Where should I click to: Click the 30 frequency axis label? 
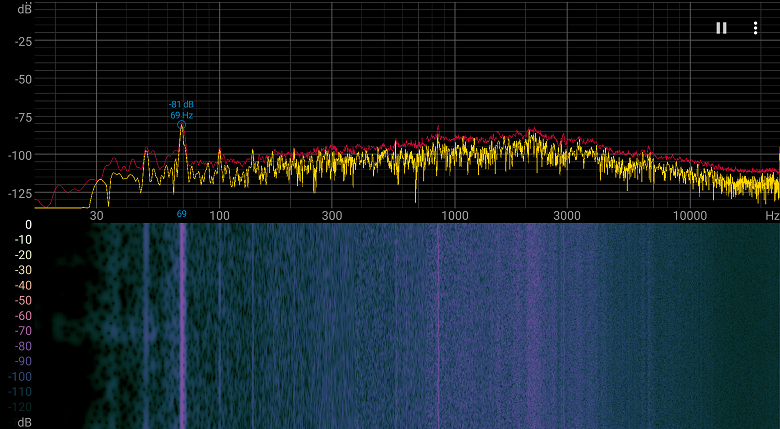(97, 215)
